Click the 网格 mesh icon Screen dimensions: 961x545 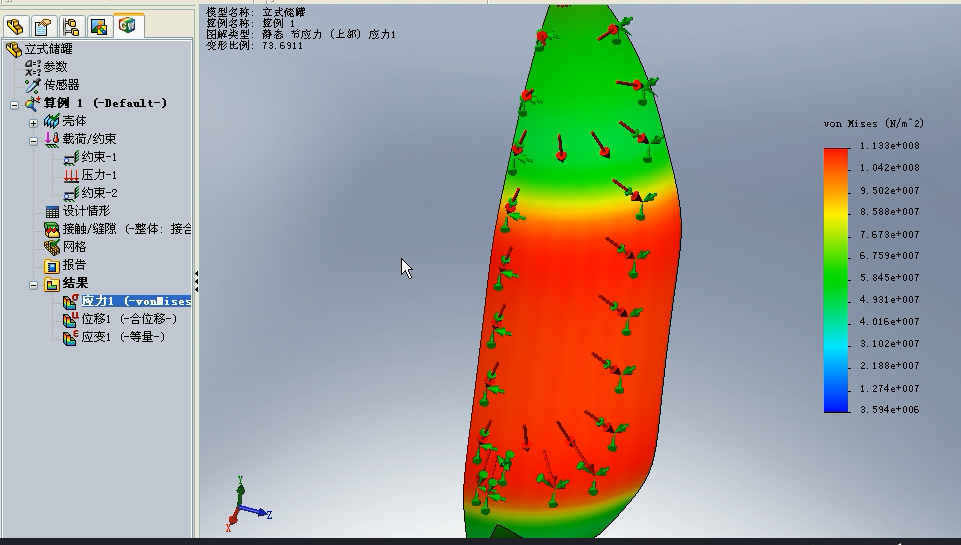coord(51,247)
